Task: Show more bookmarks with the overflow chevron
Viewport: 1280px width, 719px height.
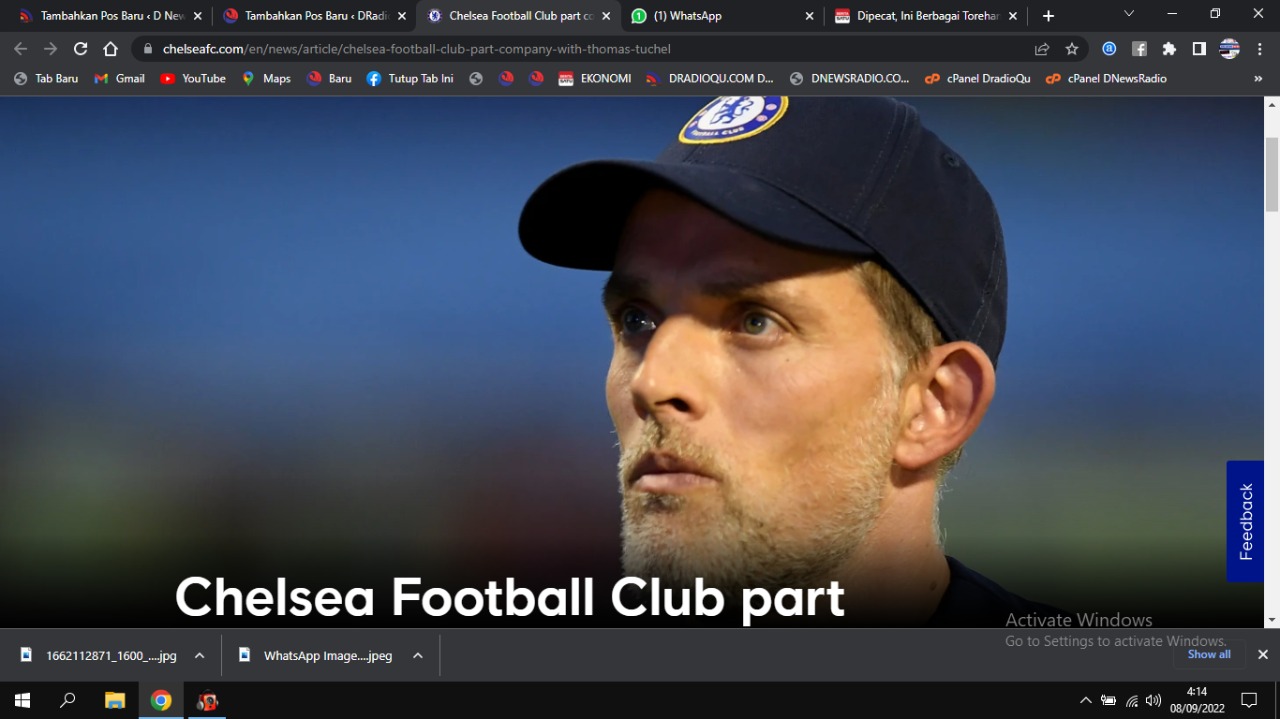Action: coord(1258,79)
